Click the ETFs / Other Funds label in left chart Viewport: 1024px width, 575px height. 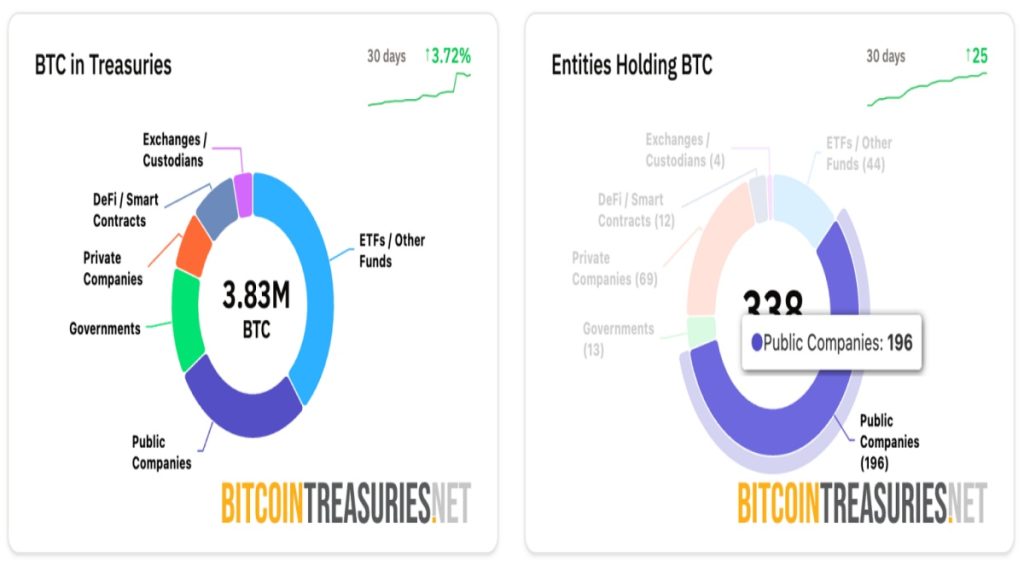point(391,250)
